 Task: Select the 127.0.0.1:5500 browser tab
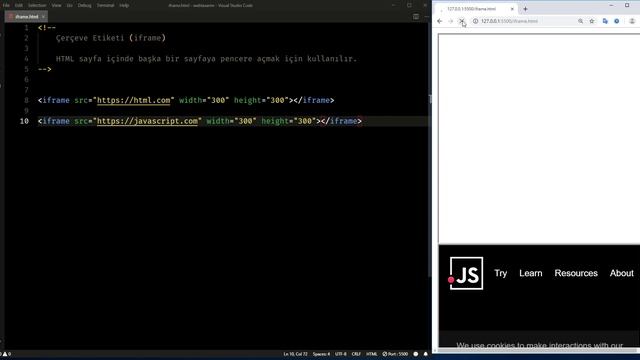click(476, 9)
